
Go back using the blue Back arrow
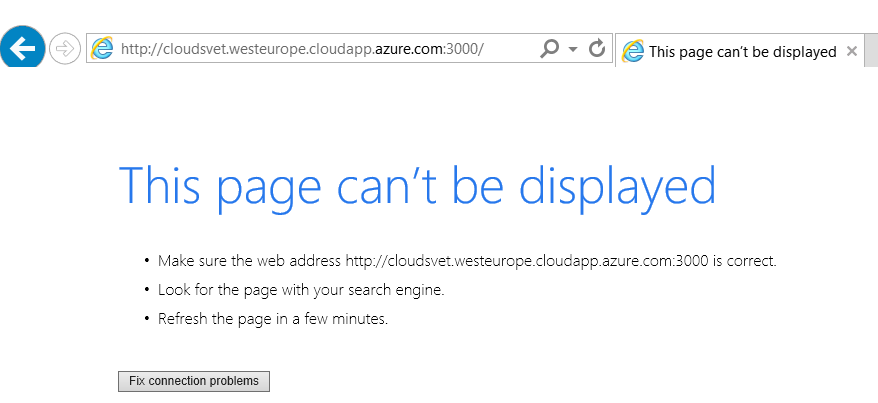pyautogui.click(x=22, y=48)
